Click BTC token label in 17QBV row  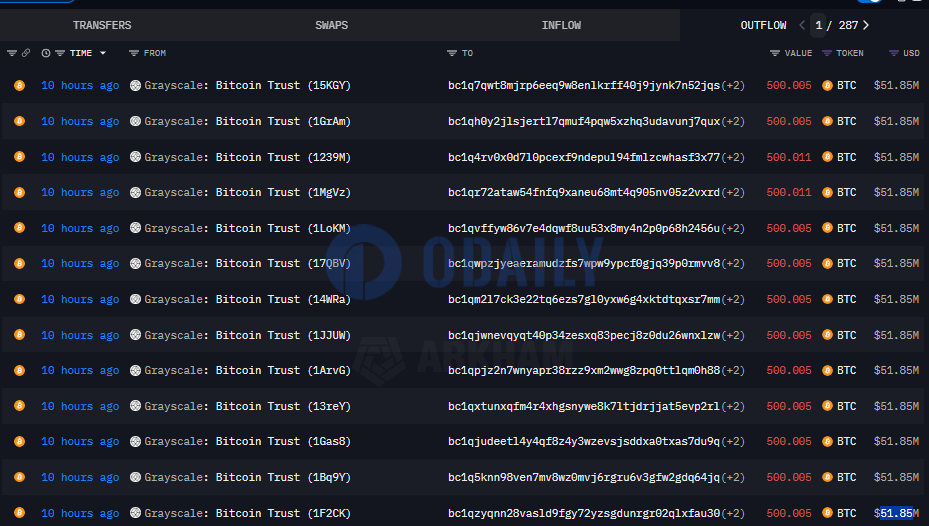[847, 264]
